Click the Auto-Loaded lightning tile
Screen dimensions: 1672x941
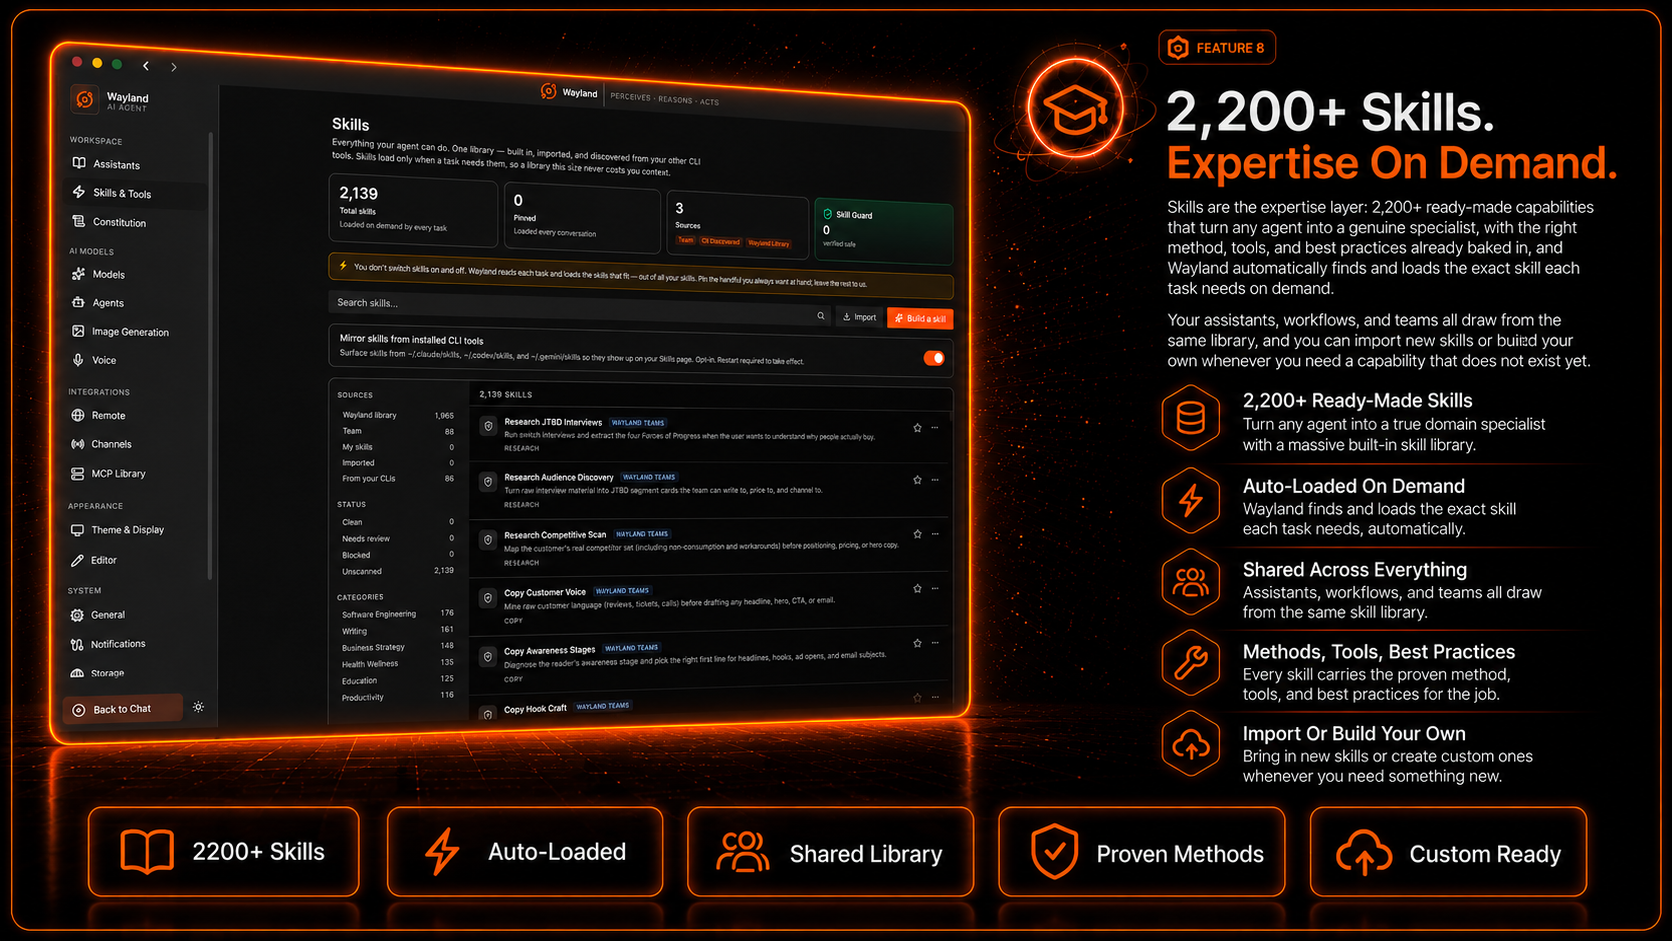(525, 851)
